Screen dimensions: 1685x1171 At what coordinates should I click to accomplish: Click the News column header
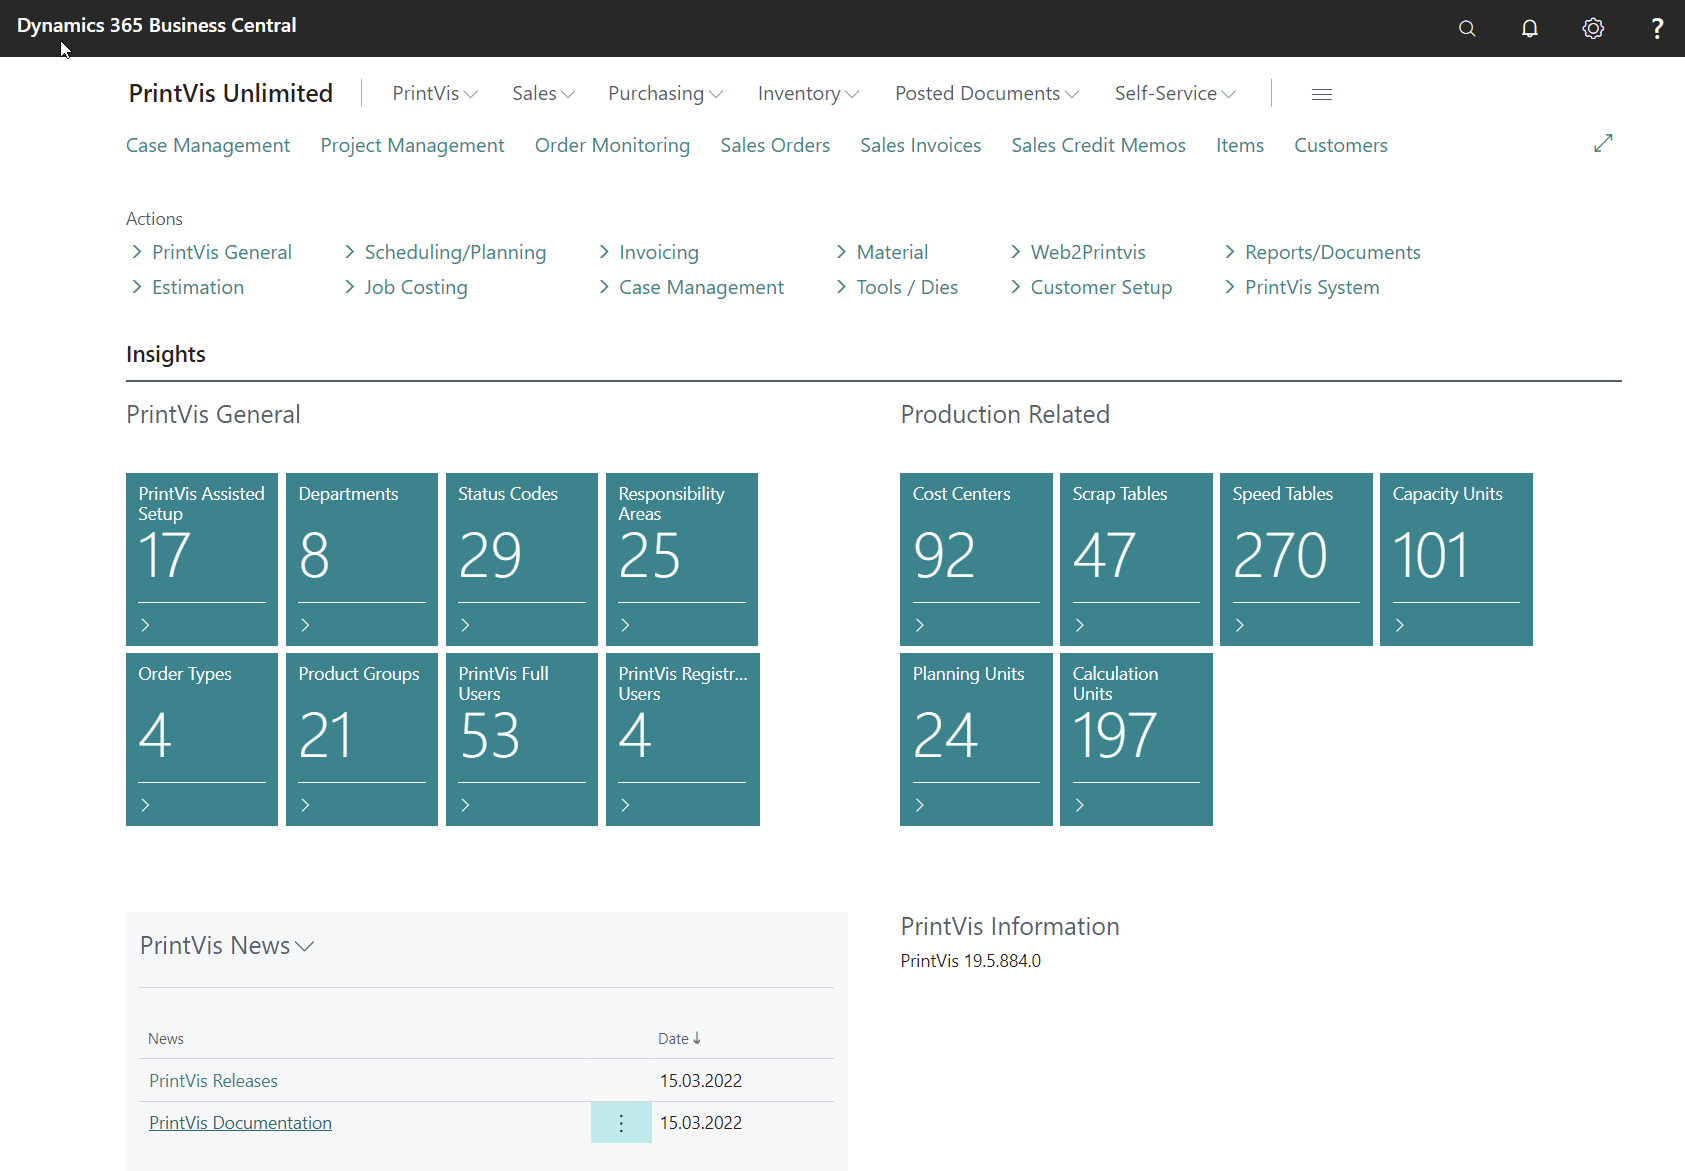click(166, 1039)
